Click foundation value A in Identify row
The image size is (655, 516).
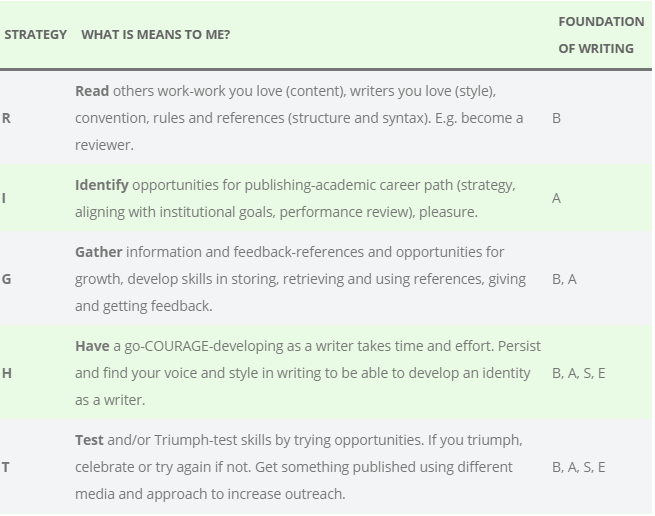click(556, 198)
